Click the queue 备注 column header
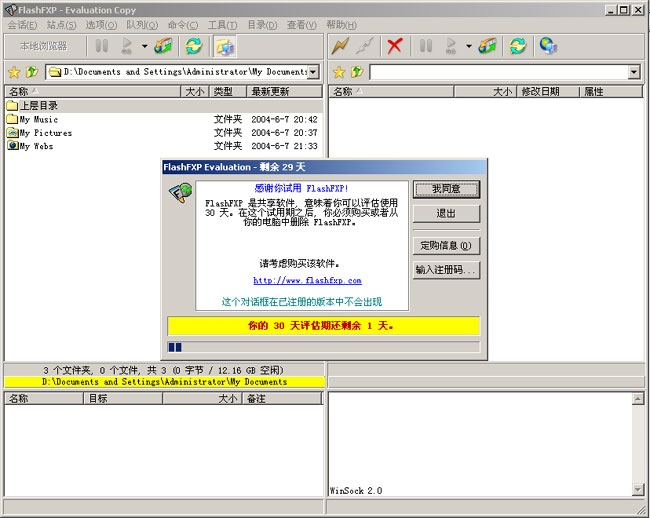This screenshot has height=518, width=650. [282, 399]
